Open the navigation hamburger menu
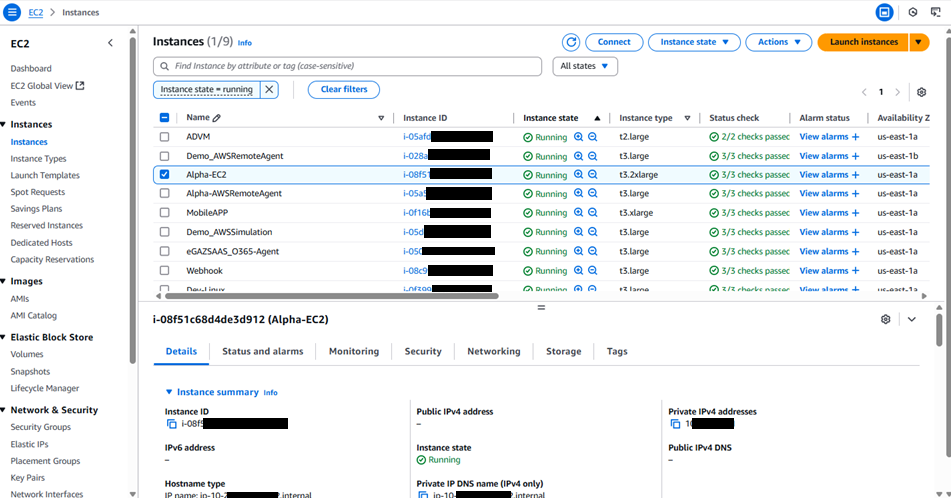Viewport: 951px width, 498px height. [13, 12]
